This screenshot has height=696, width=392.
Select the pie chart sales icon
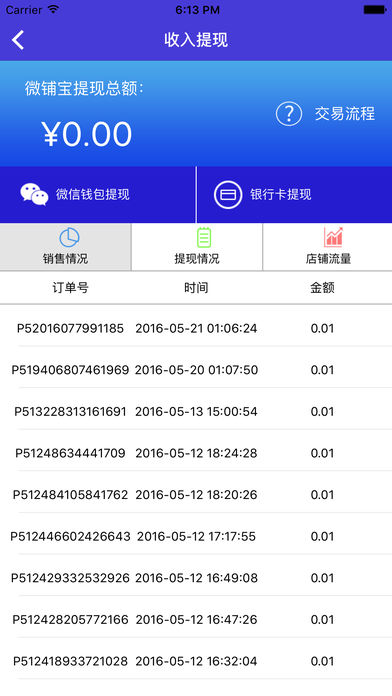coord(69,238)
